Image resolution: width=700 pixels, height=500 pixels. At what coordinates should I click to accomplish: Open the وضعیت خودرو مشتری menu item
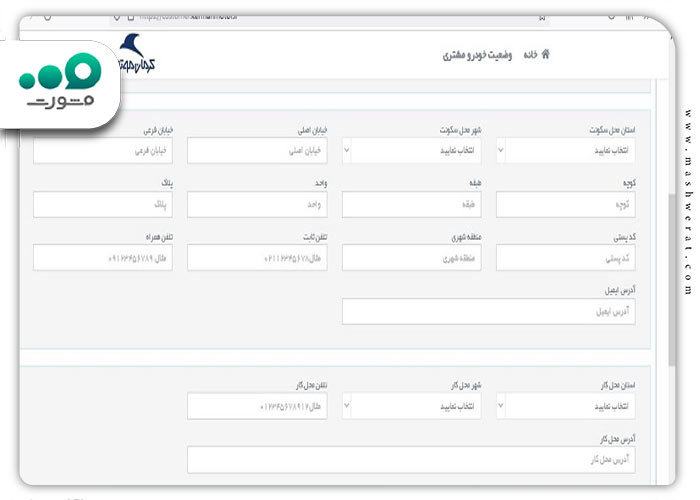pos(477,55)
